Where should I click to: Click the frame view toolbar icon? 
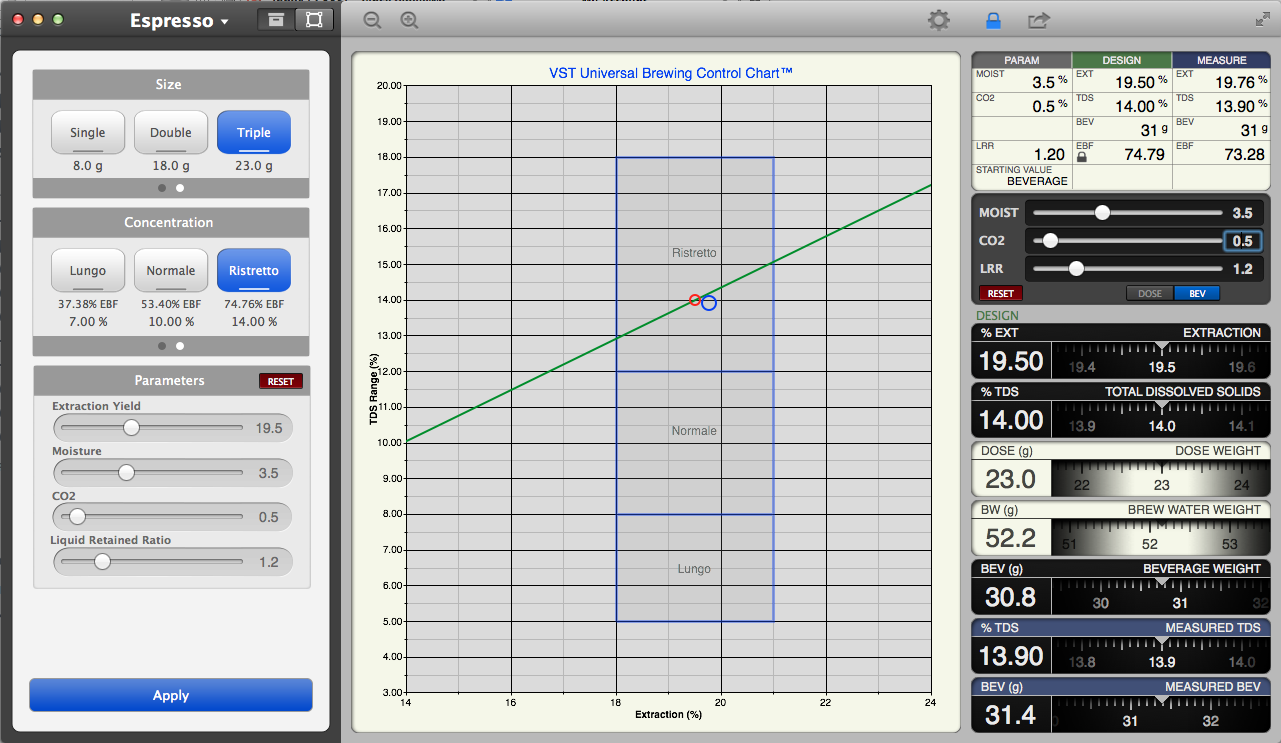[314, 20]
